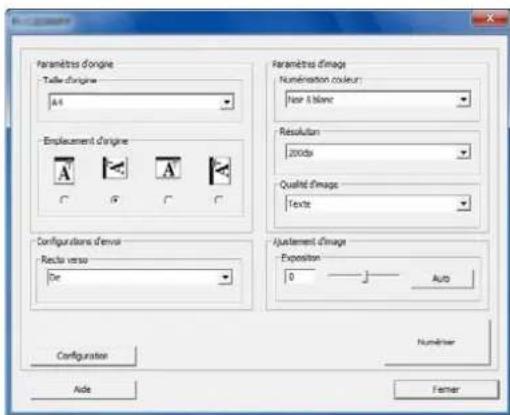Close the dialog with the title bar X
Screen dimensions: 510x415
490,18
